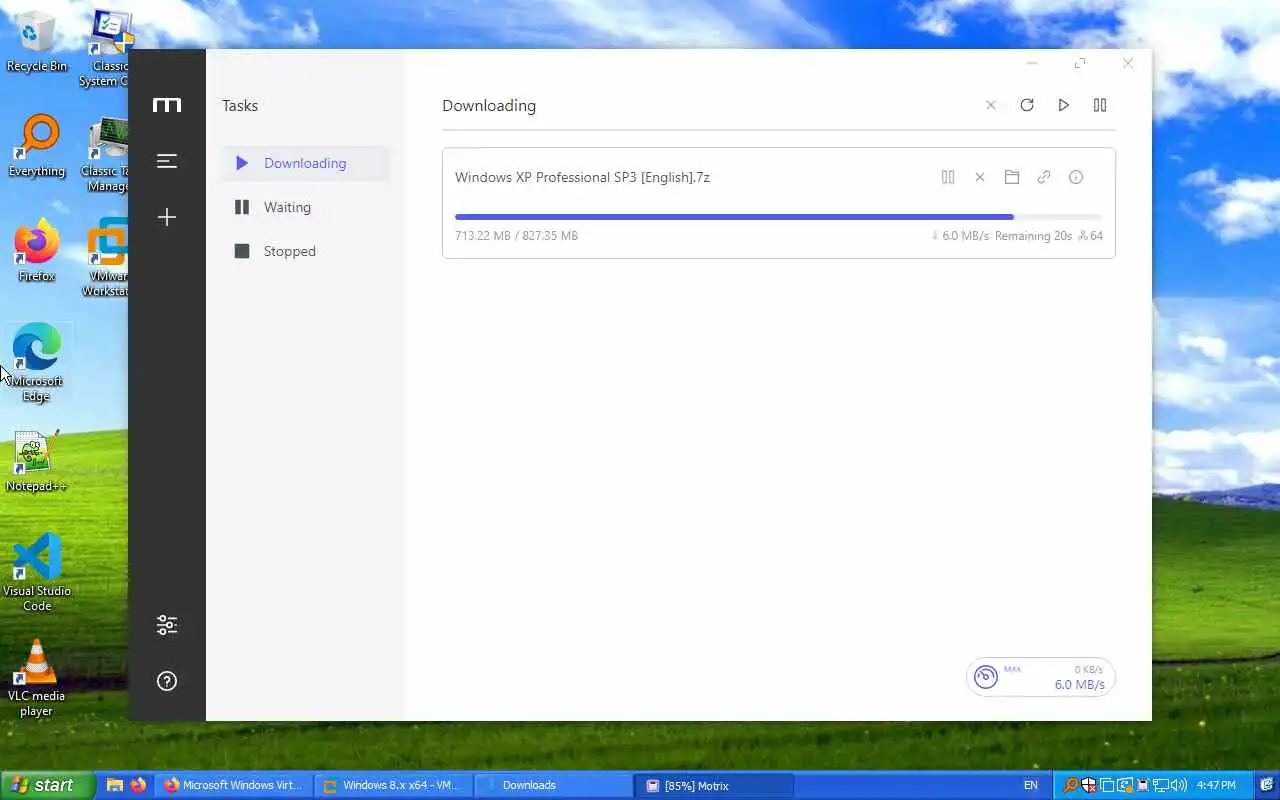Open VLC media player desktop shortcut
1280x800 pixels.
[x=37, y=678]
